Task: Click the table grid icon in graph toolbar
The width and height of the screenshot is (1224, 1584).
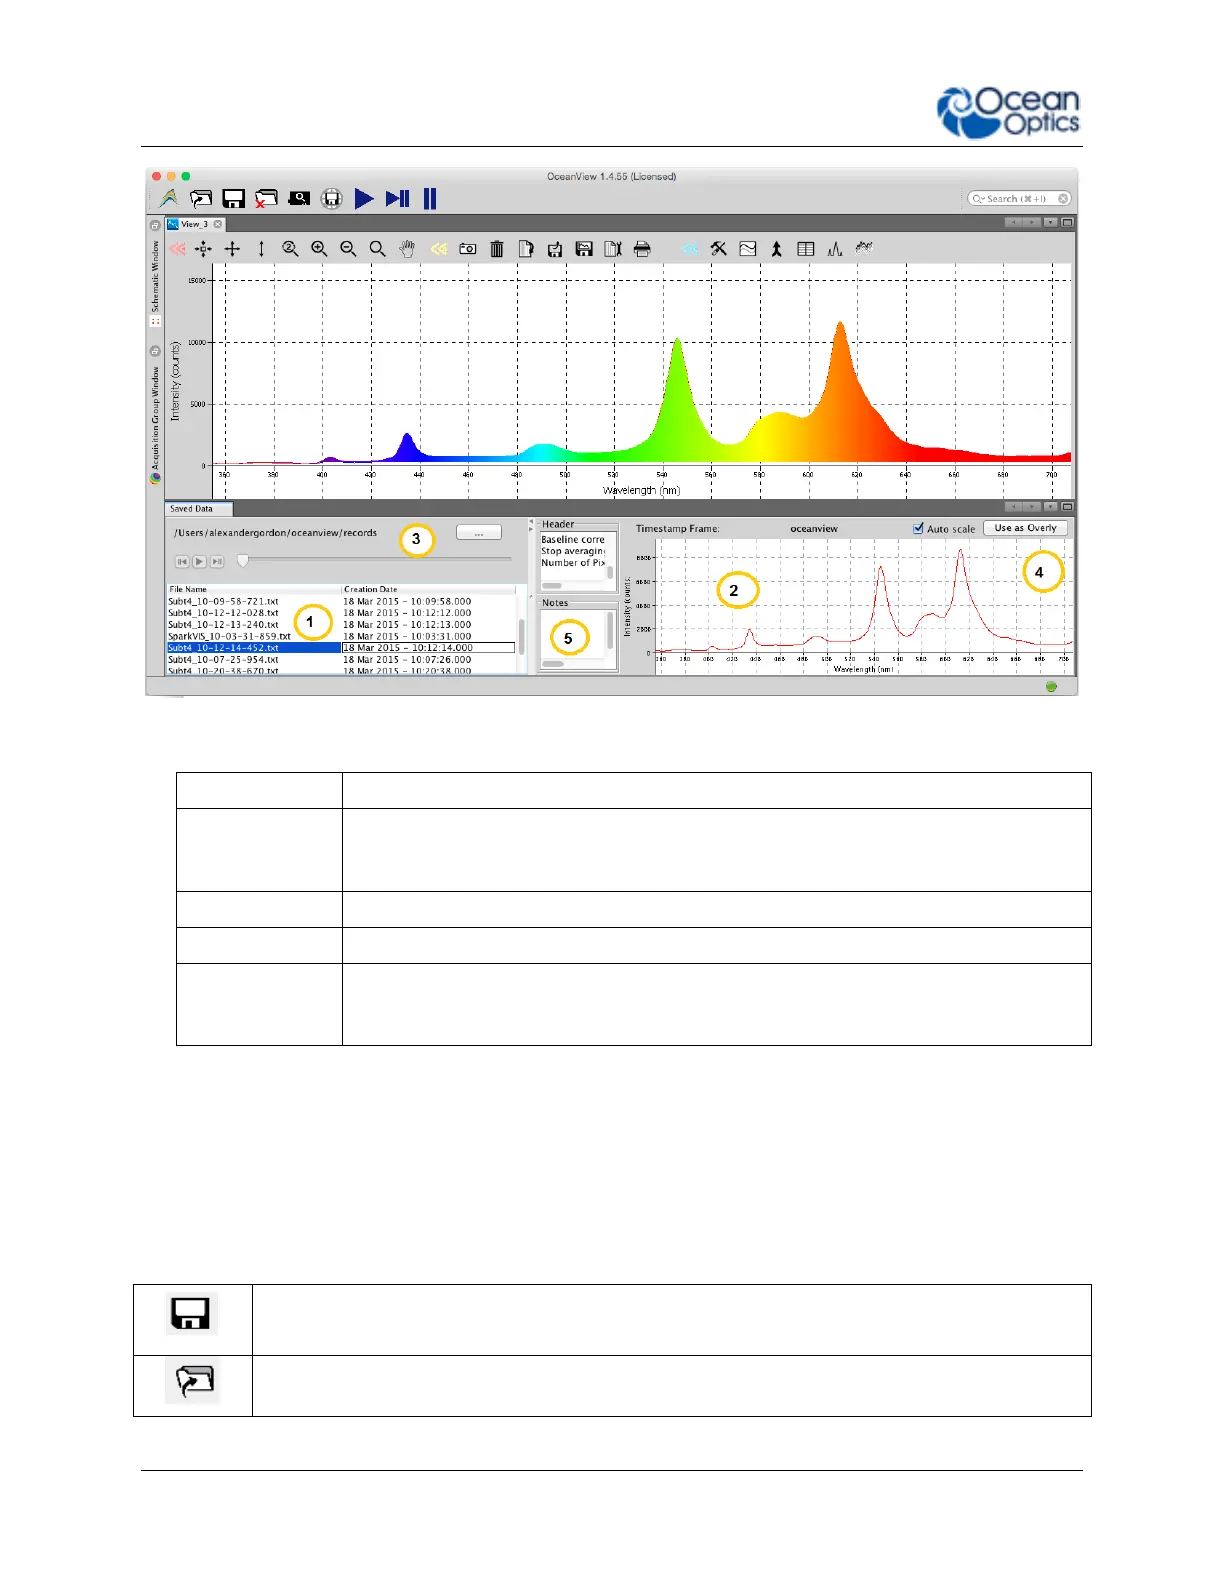Action: point(806,249)
